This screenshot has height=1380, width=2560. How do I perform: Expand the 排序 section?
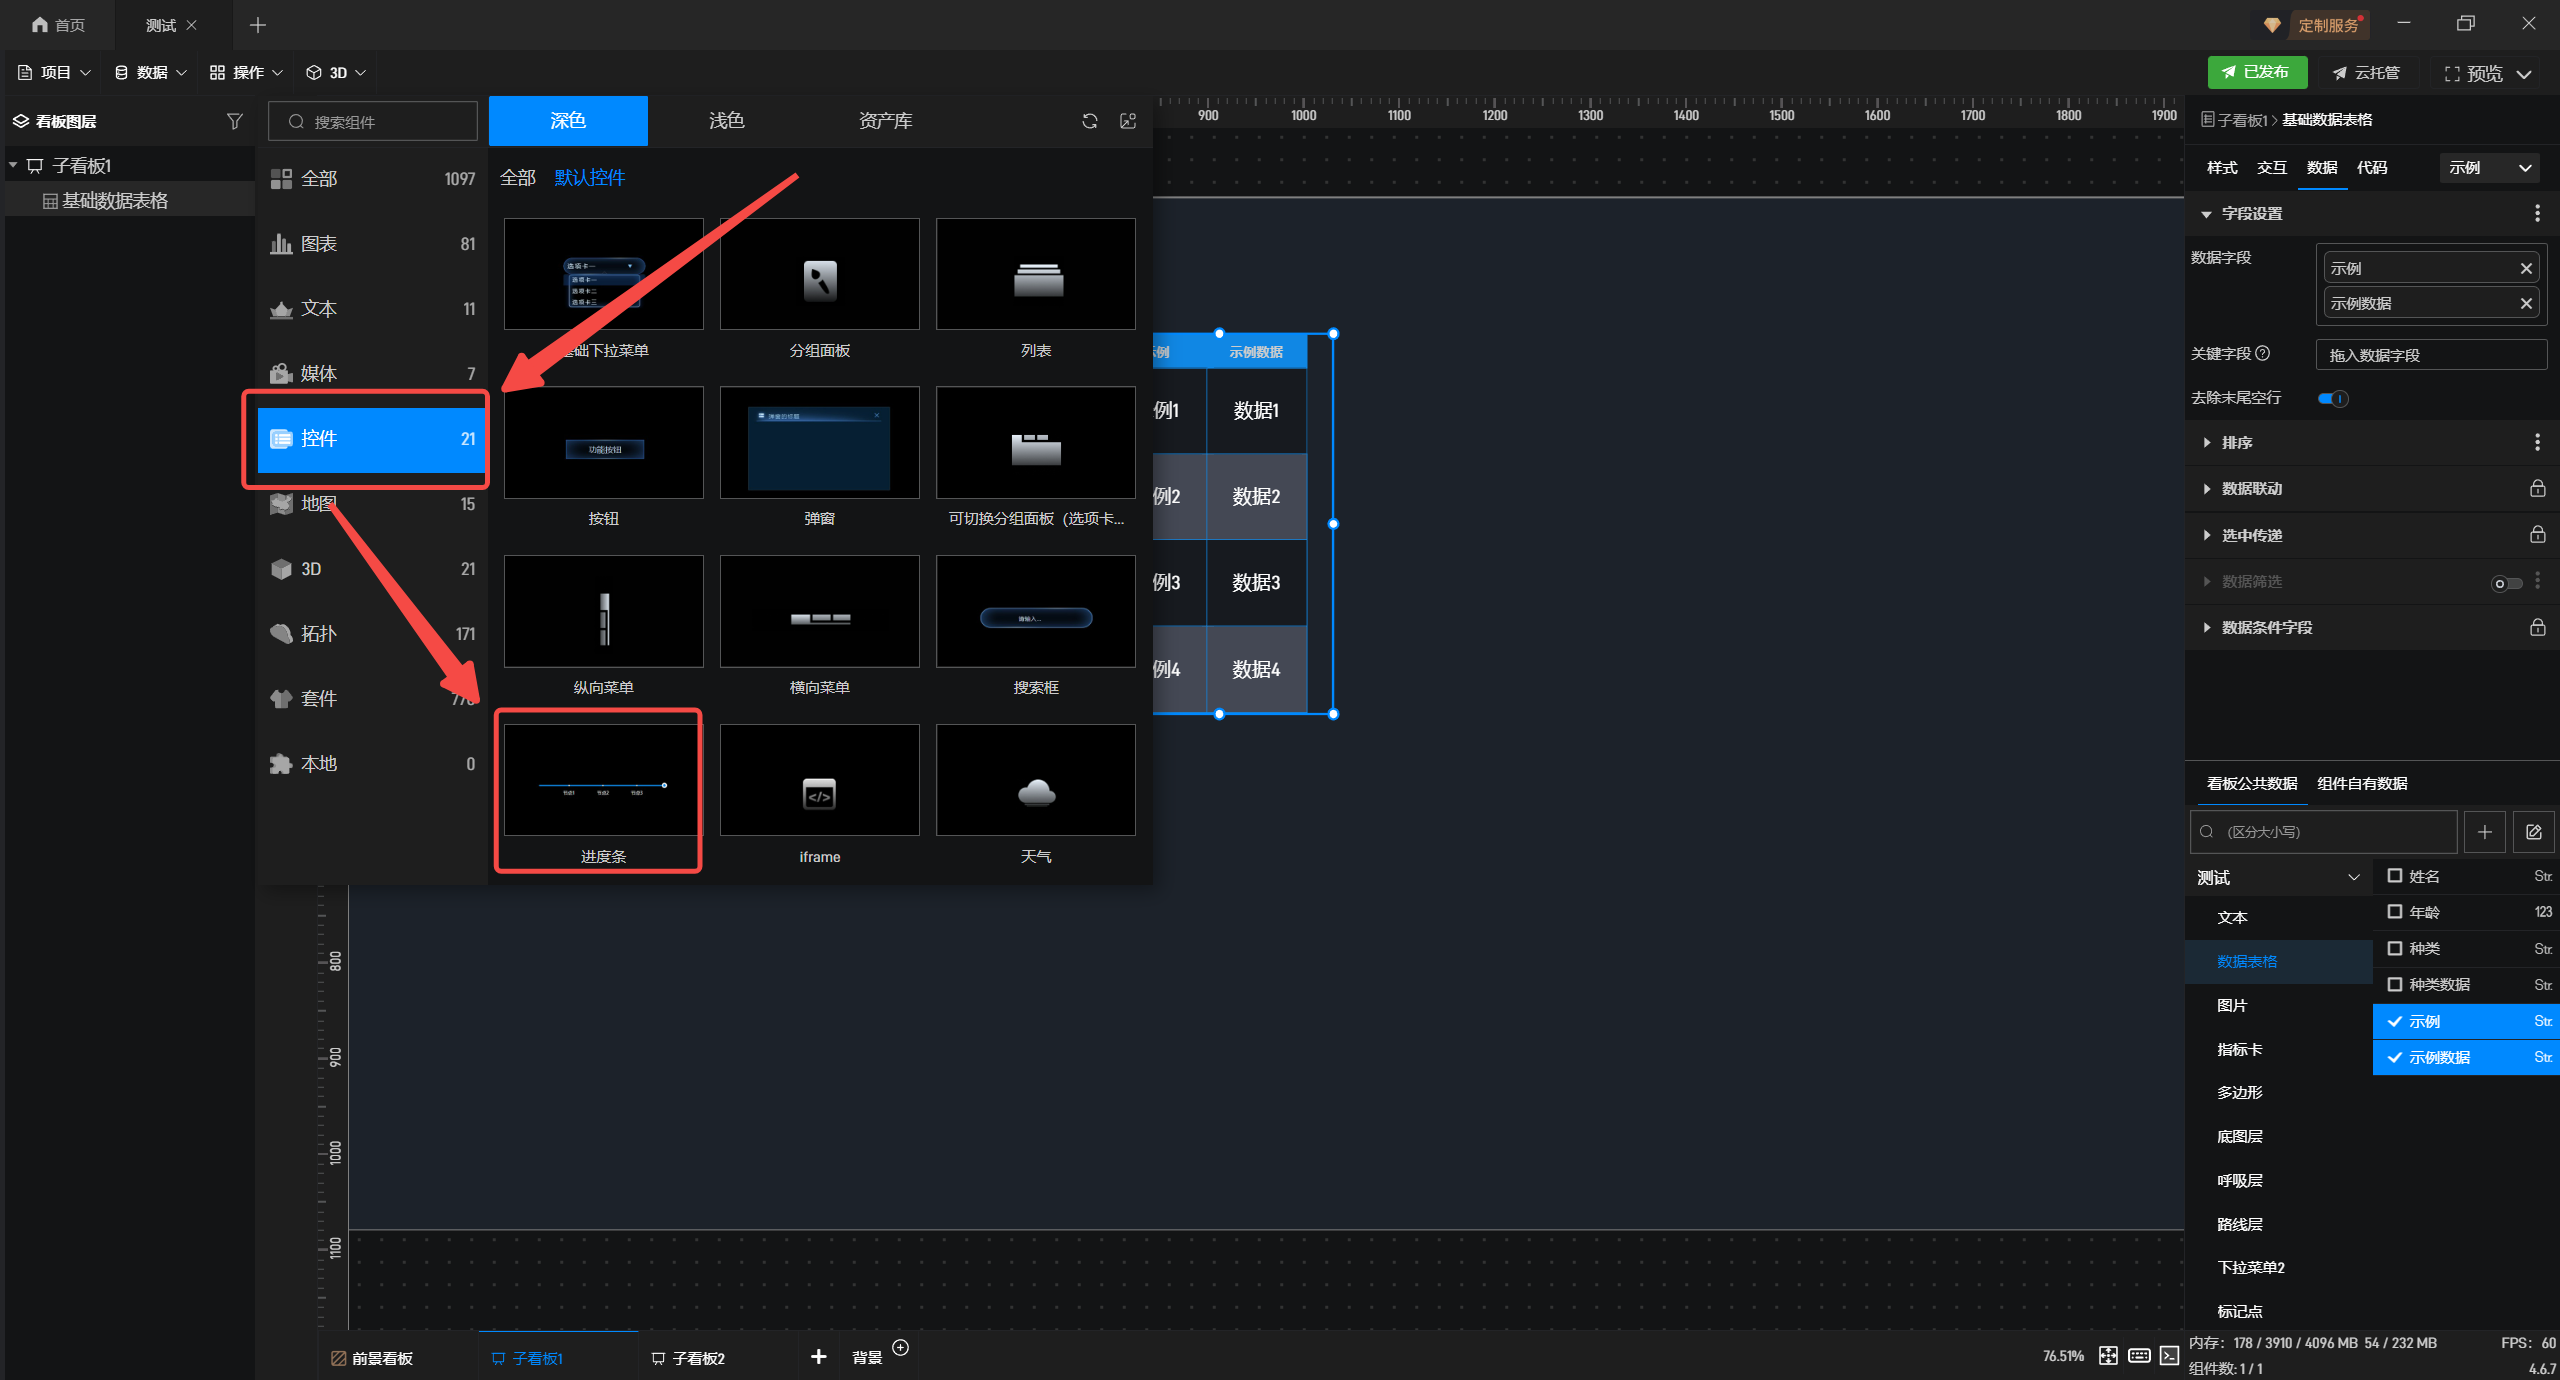point(2208,443)
